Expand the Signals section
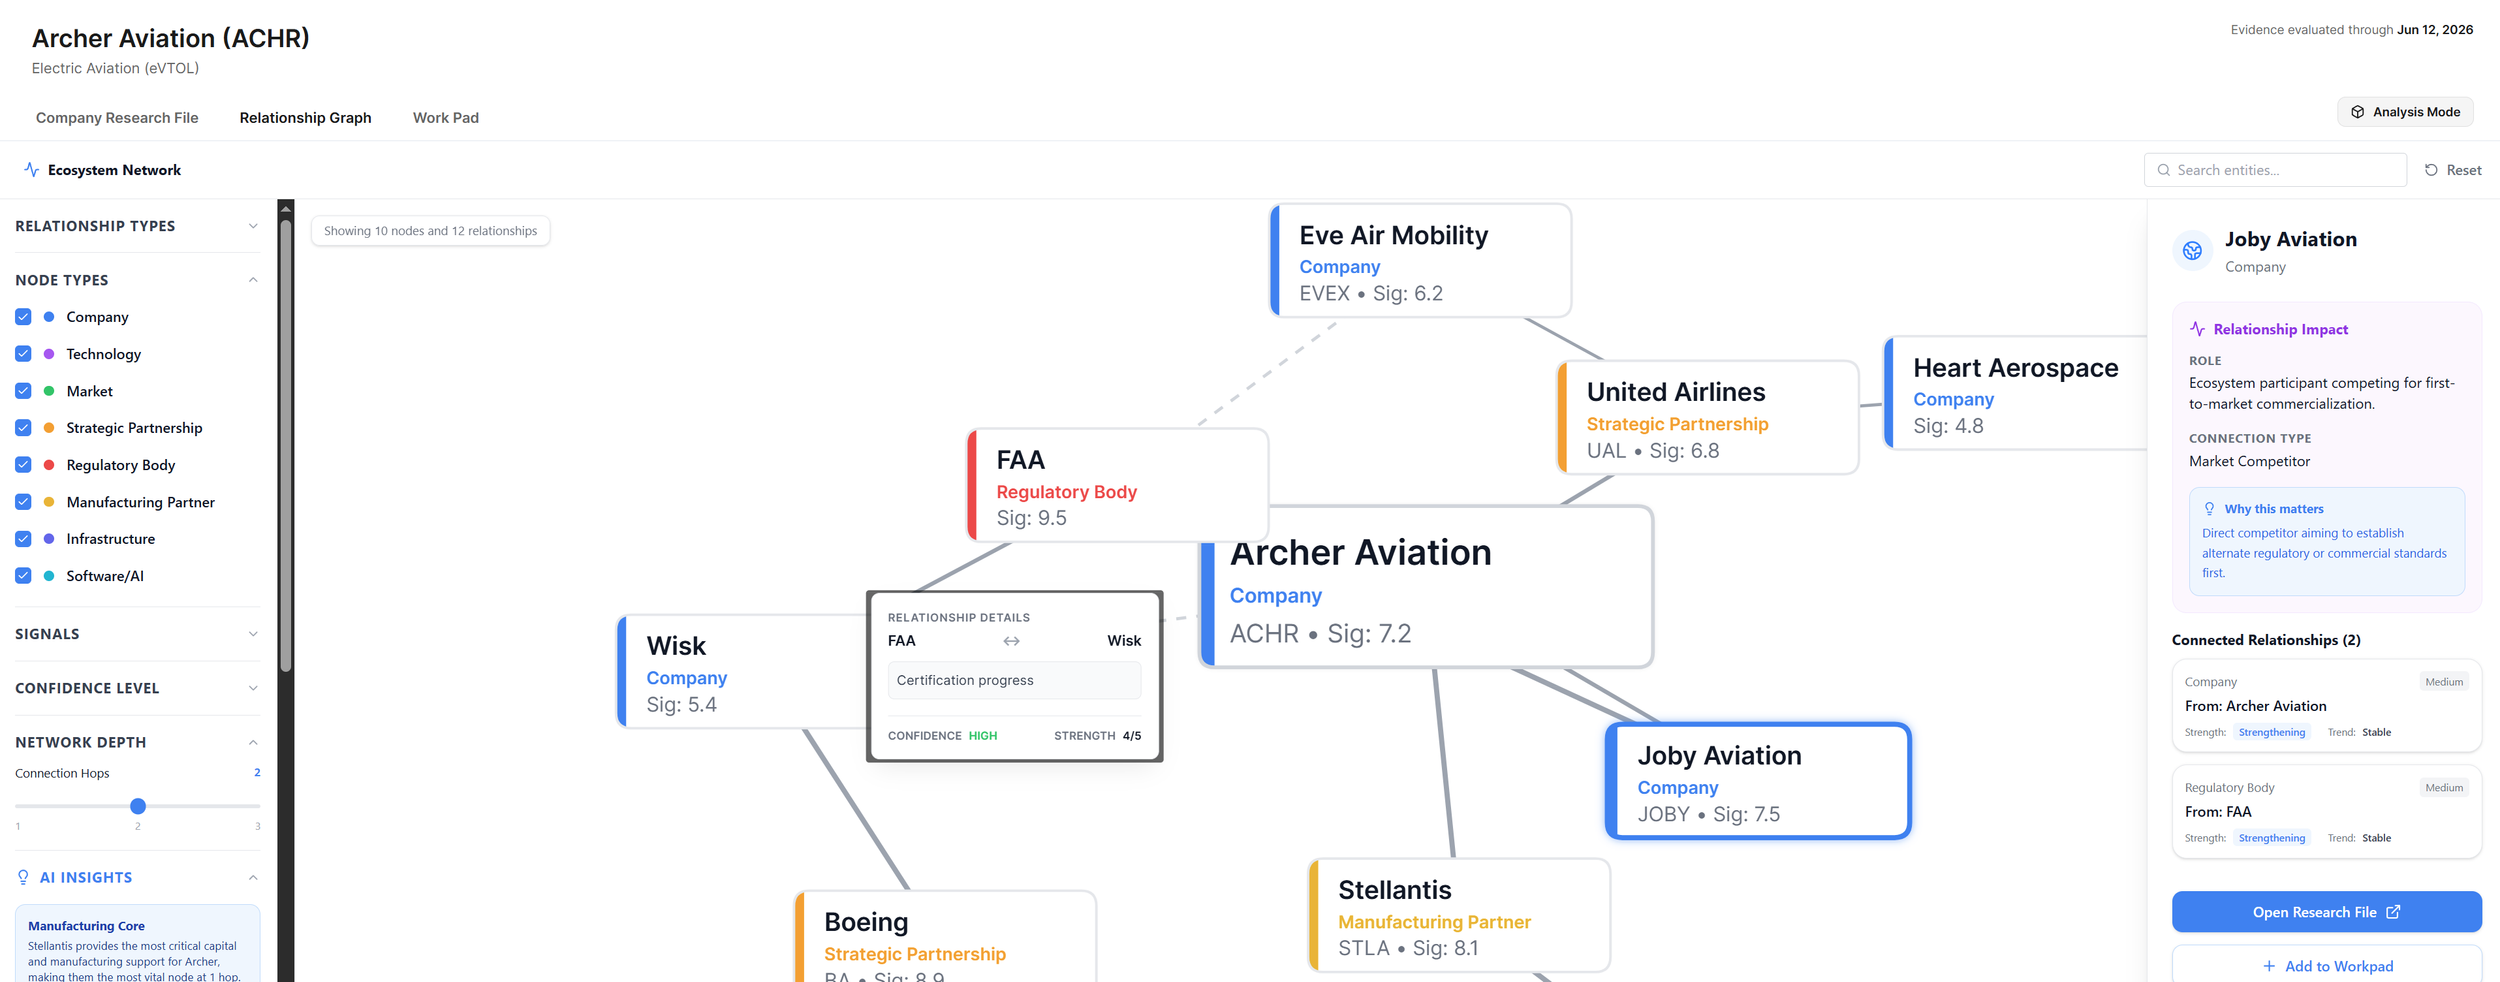The height and width of the screenshot is (982, 2500). (137, 634)
